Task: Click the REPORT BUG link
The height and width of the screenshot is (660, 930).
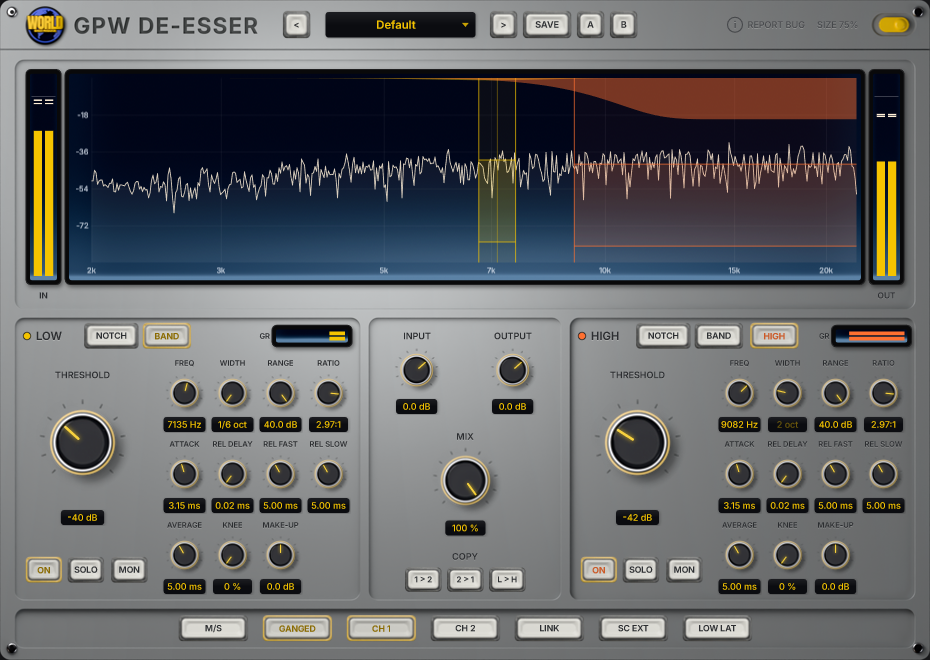Action: point(776,25)
